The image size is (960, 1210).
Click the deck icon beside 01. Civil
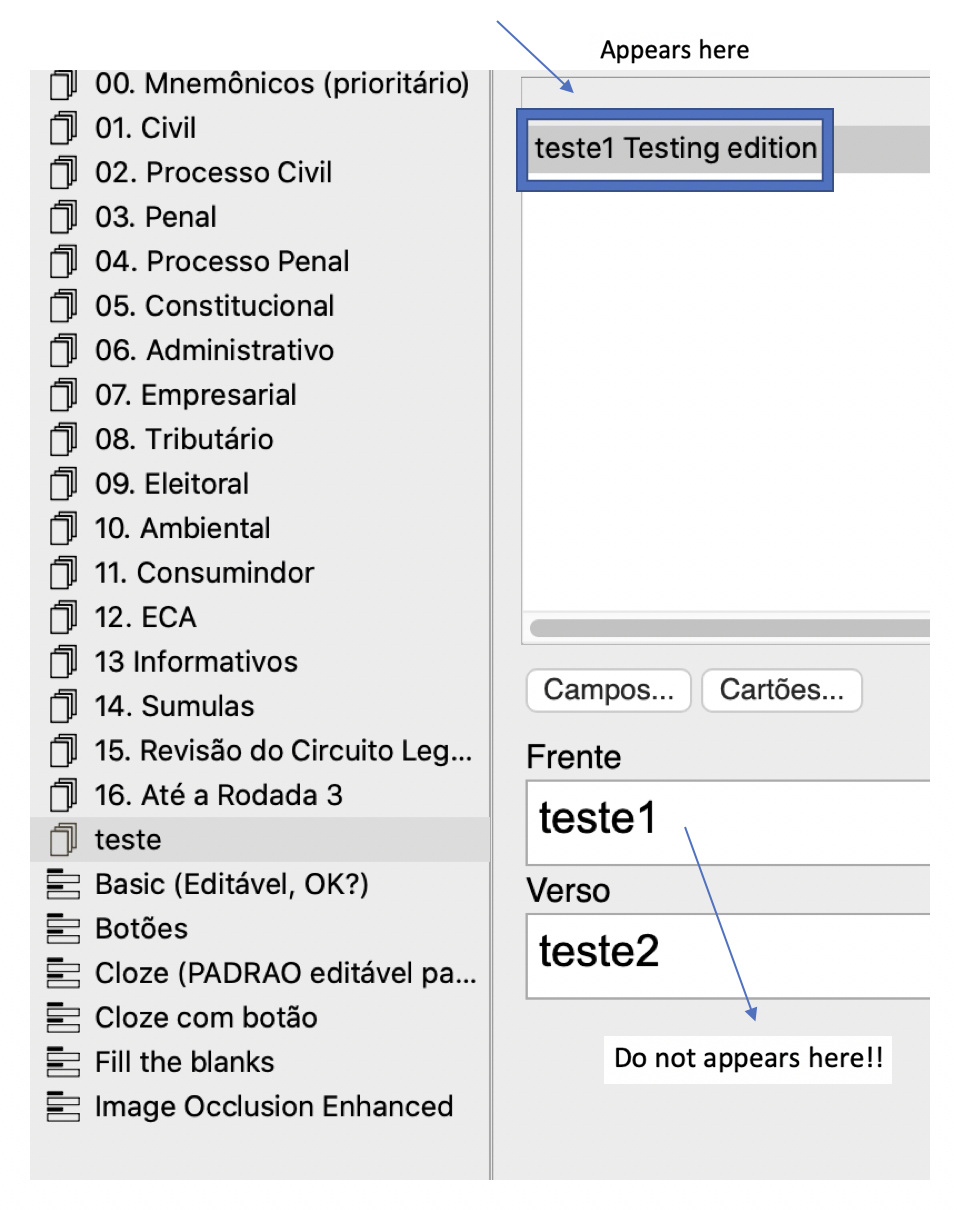[x=63, y=129]
